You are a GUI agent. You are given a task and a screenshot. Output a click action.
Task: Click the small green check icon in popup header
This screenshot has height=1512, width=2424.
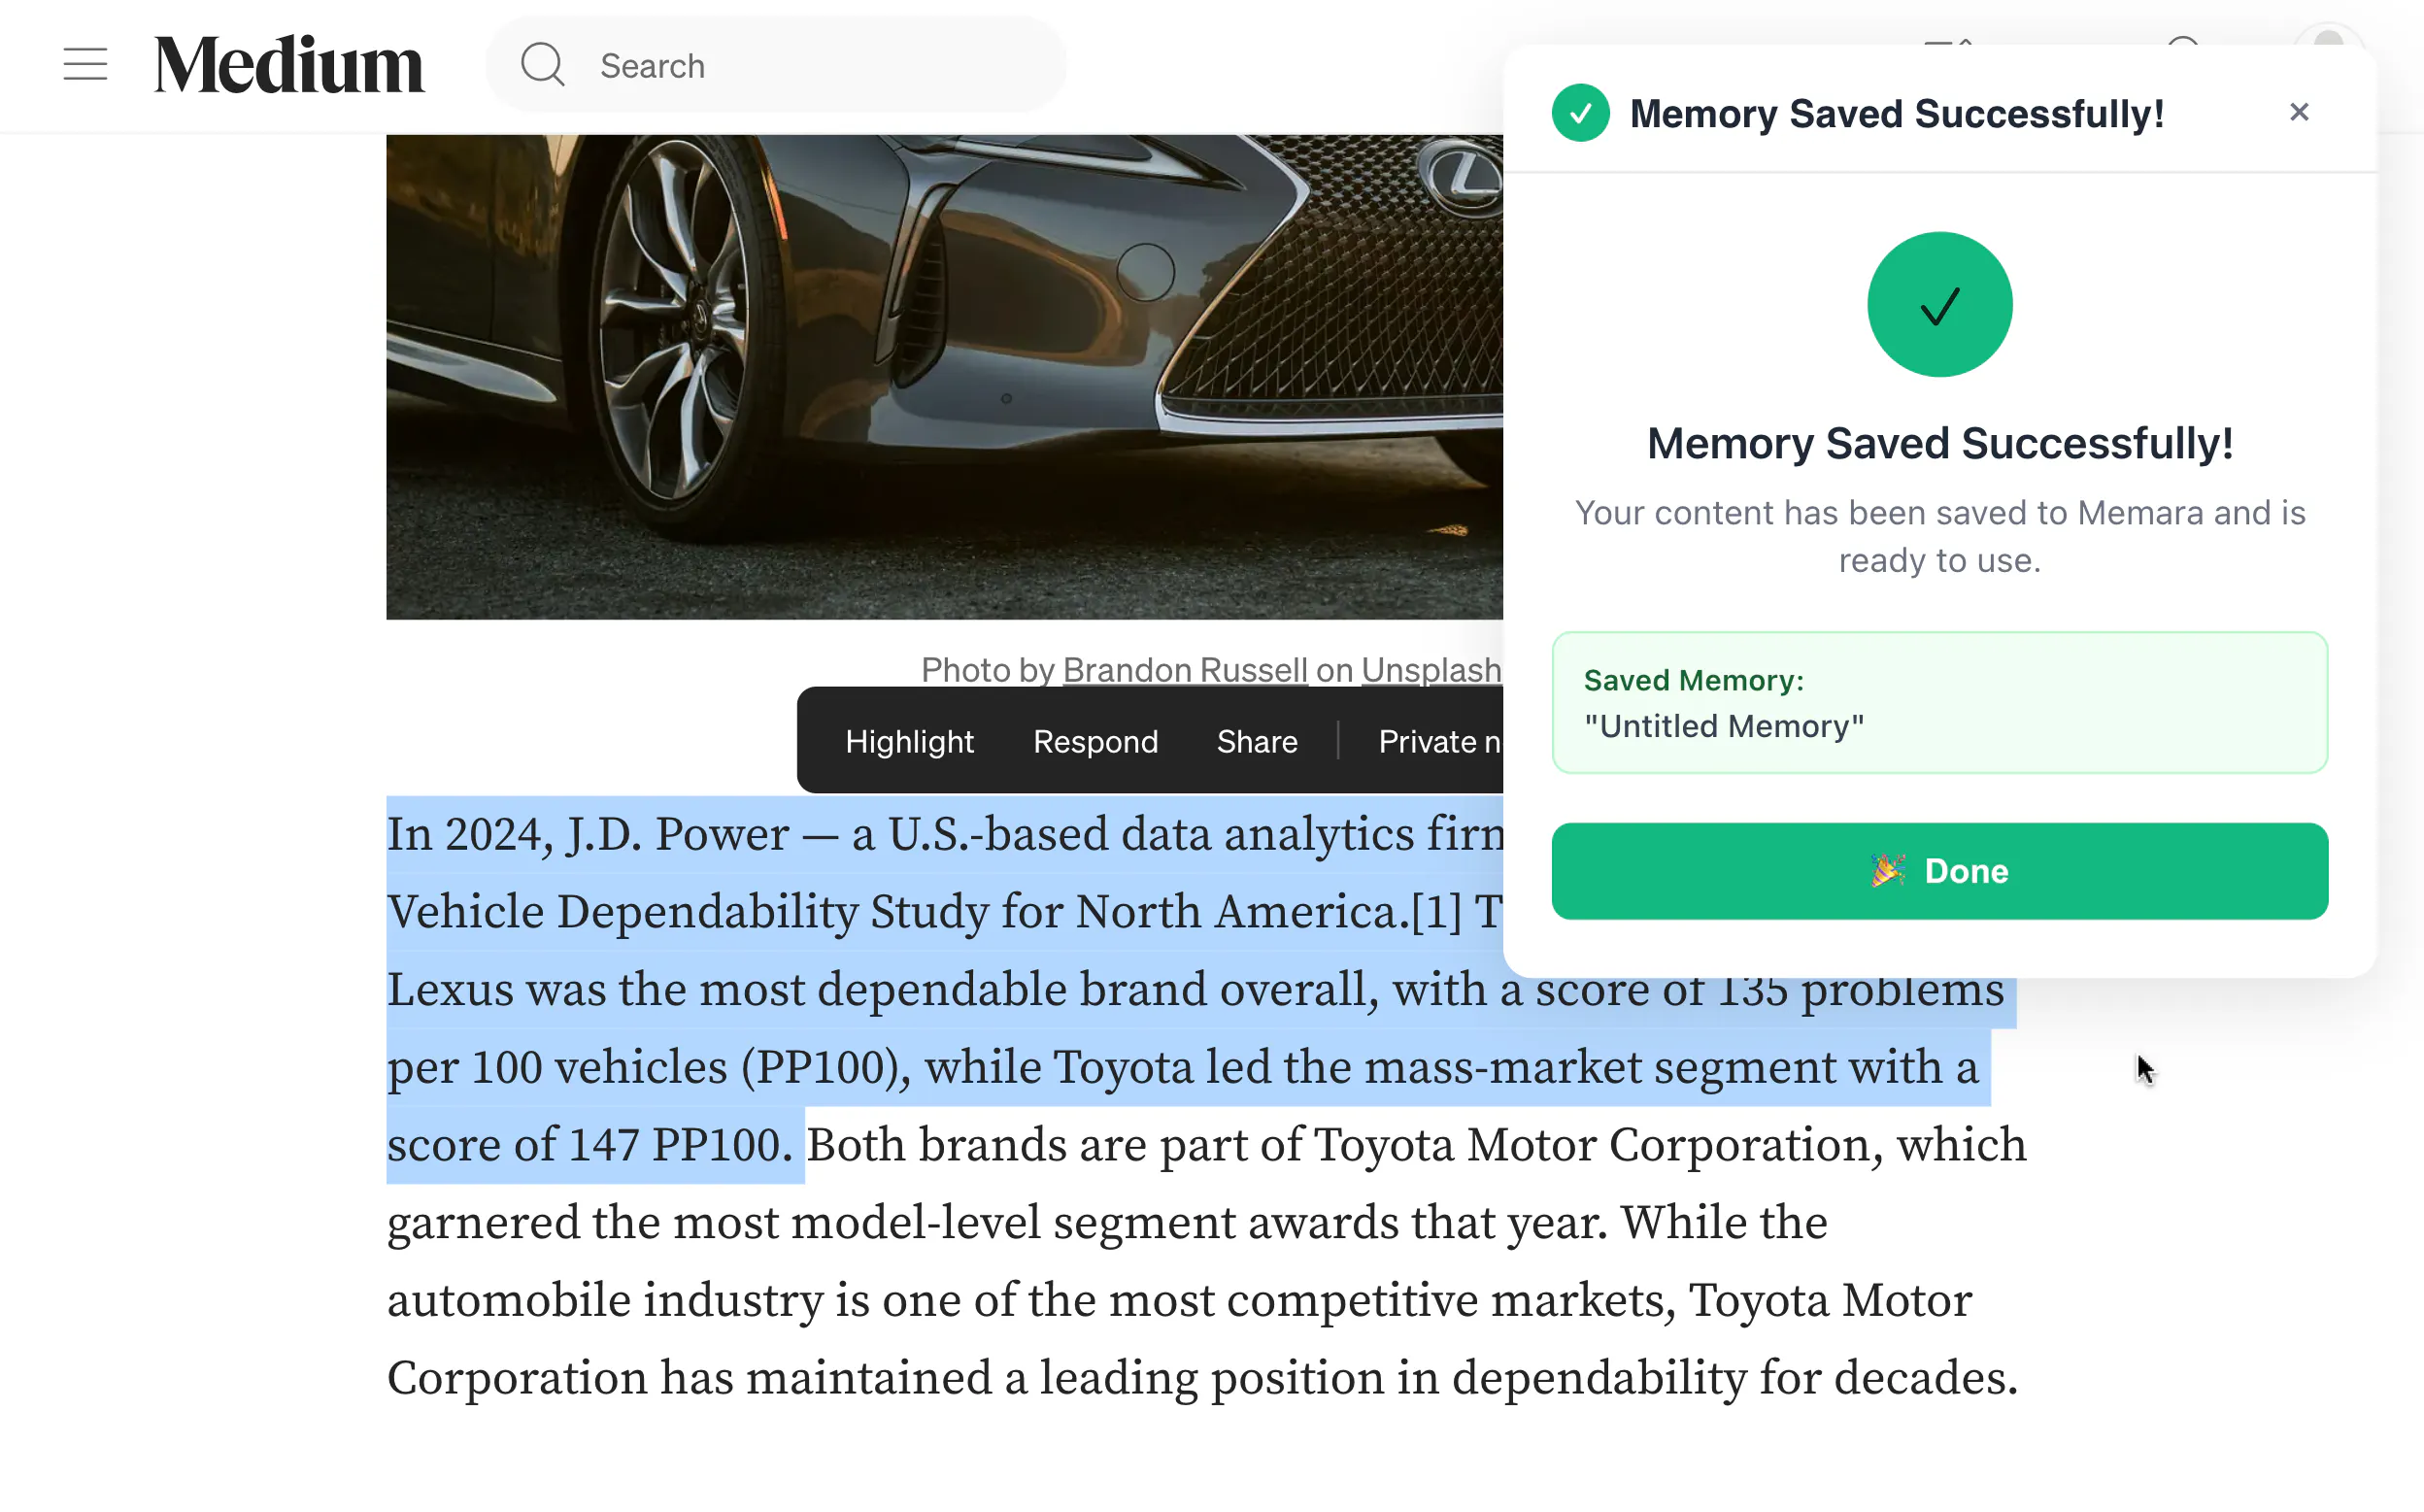1580,113
